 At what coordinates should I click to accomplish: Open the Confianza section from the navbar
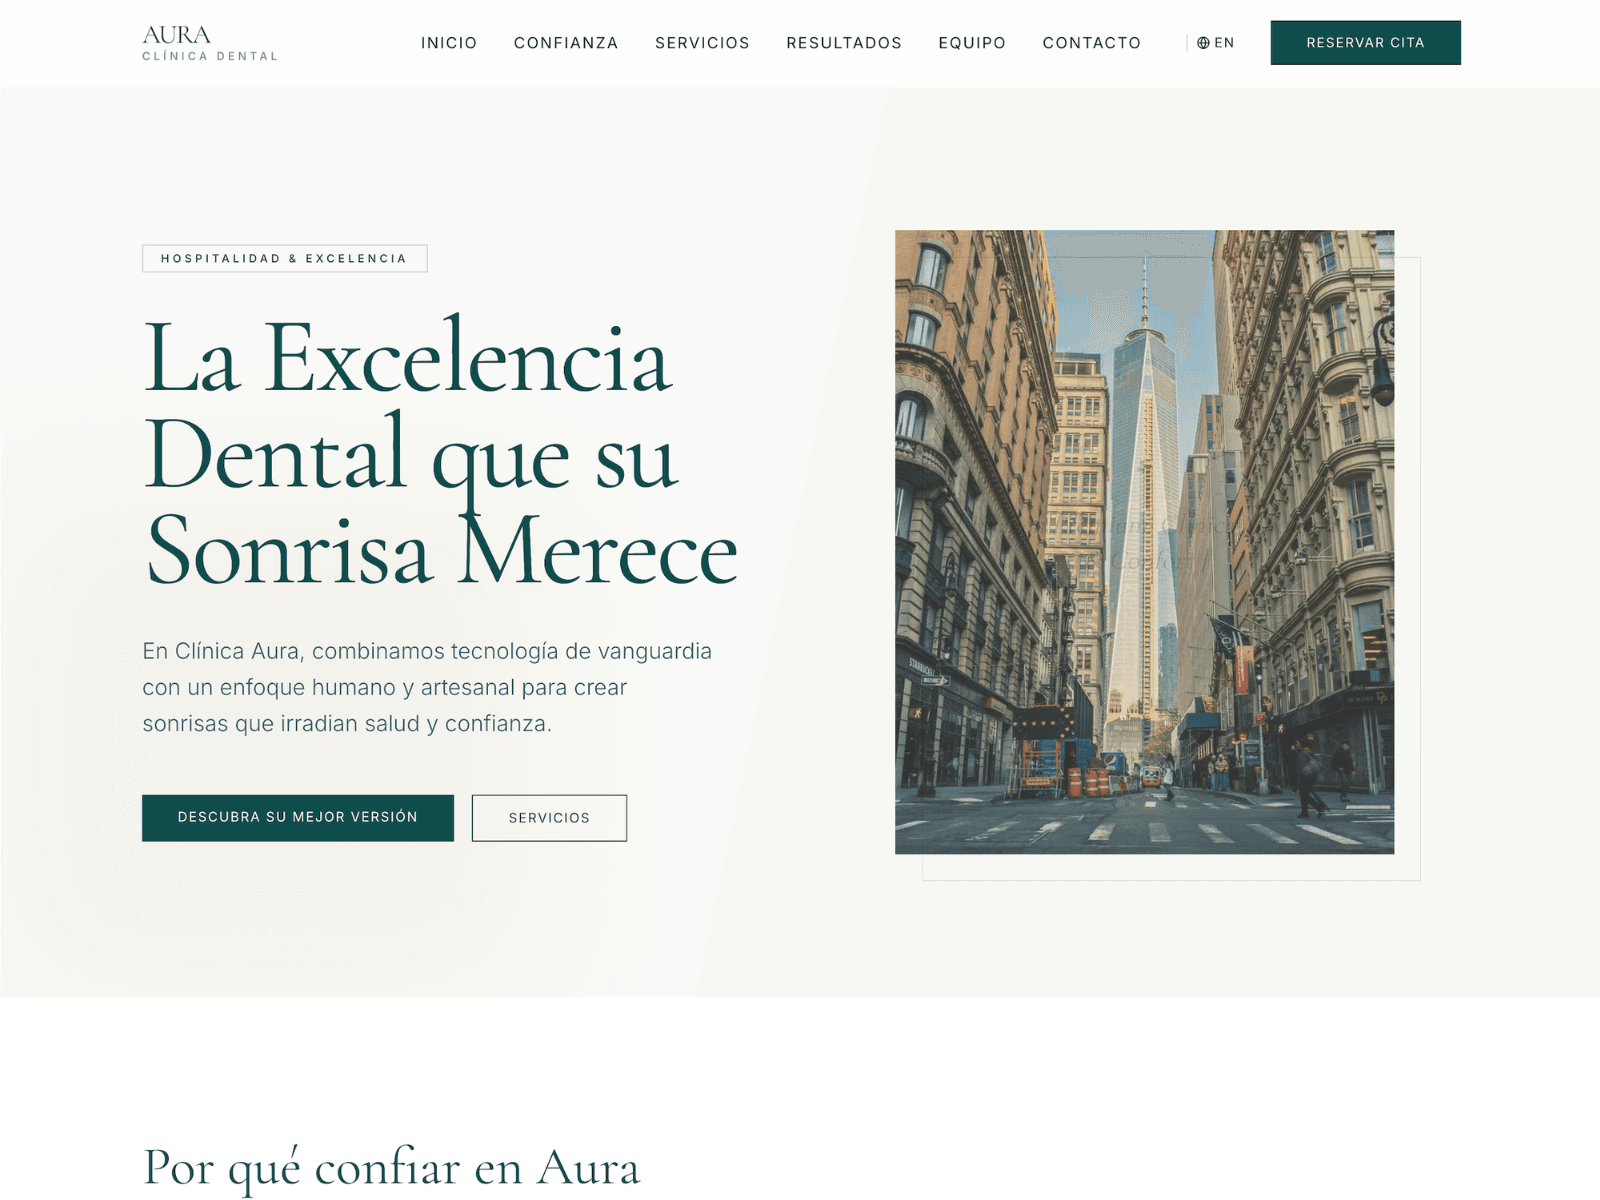[x=566, y=43]
